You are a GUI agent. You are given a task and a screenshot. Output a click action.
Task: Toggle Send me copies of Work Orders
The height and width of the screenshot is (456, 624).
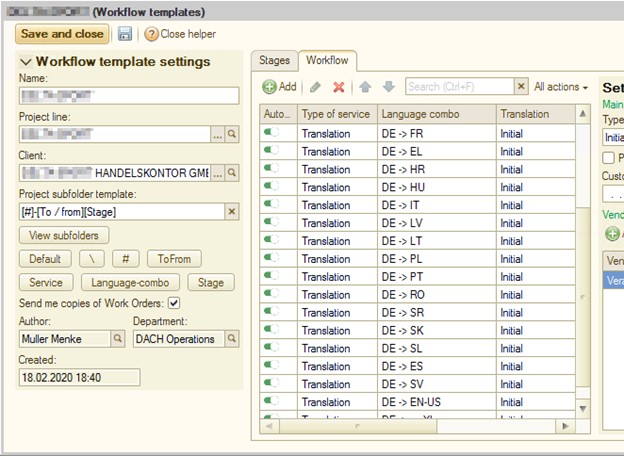coord(174,303)
